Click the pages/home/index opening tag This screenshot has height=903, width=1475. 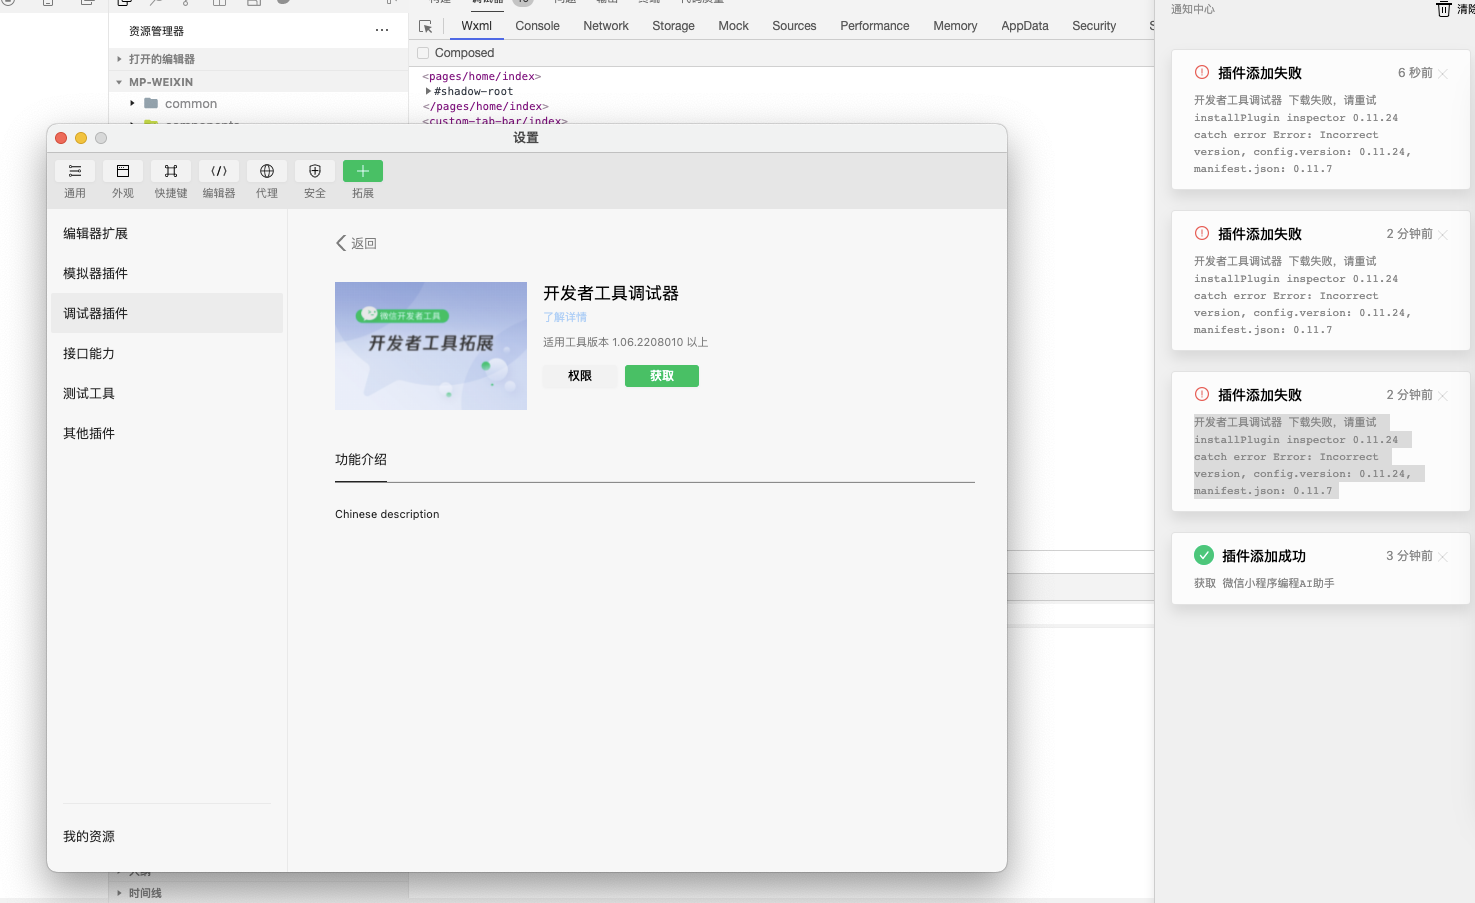[481, 76]
